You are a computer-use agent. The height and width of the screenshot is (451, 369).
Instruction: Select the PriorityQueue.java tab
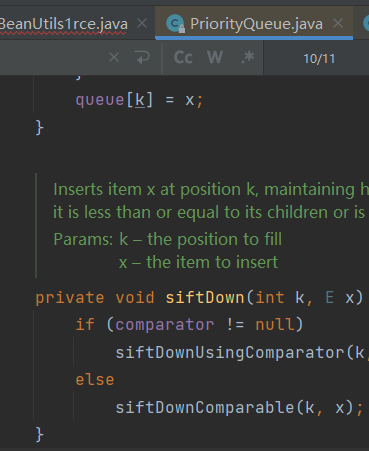pos(256,24)
